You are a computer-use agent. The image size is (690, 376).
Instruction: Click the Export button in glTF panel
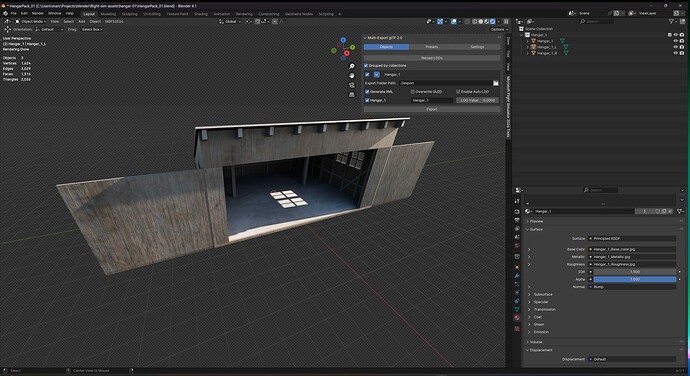[x=432, y=109]
